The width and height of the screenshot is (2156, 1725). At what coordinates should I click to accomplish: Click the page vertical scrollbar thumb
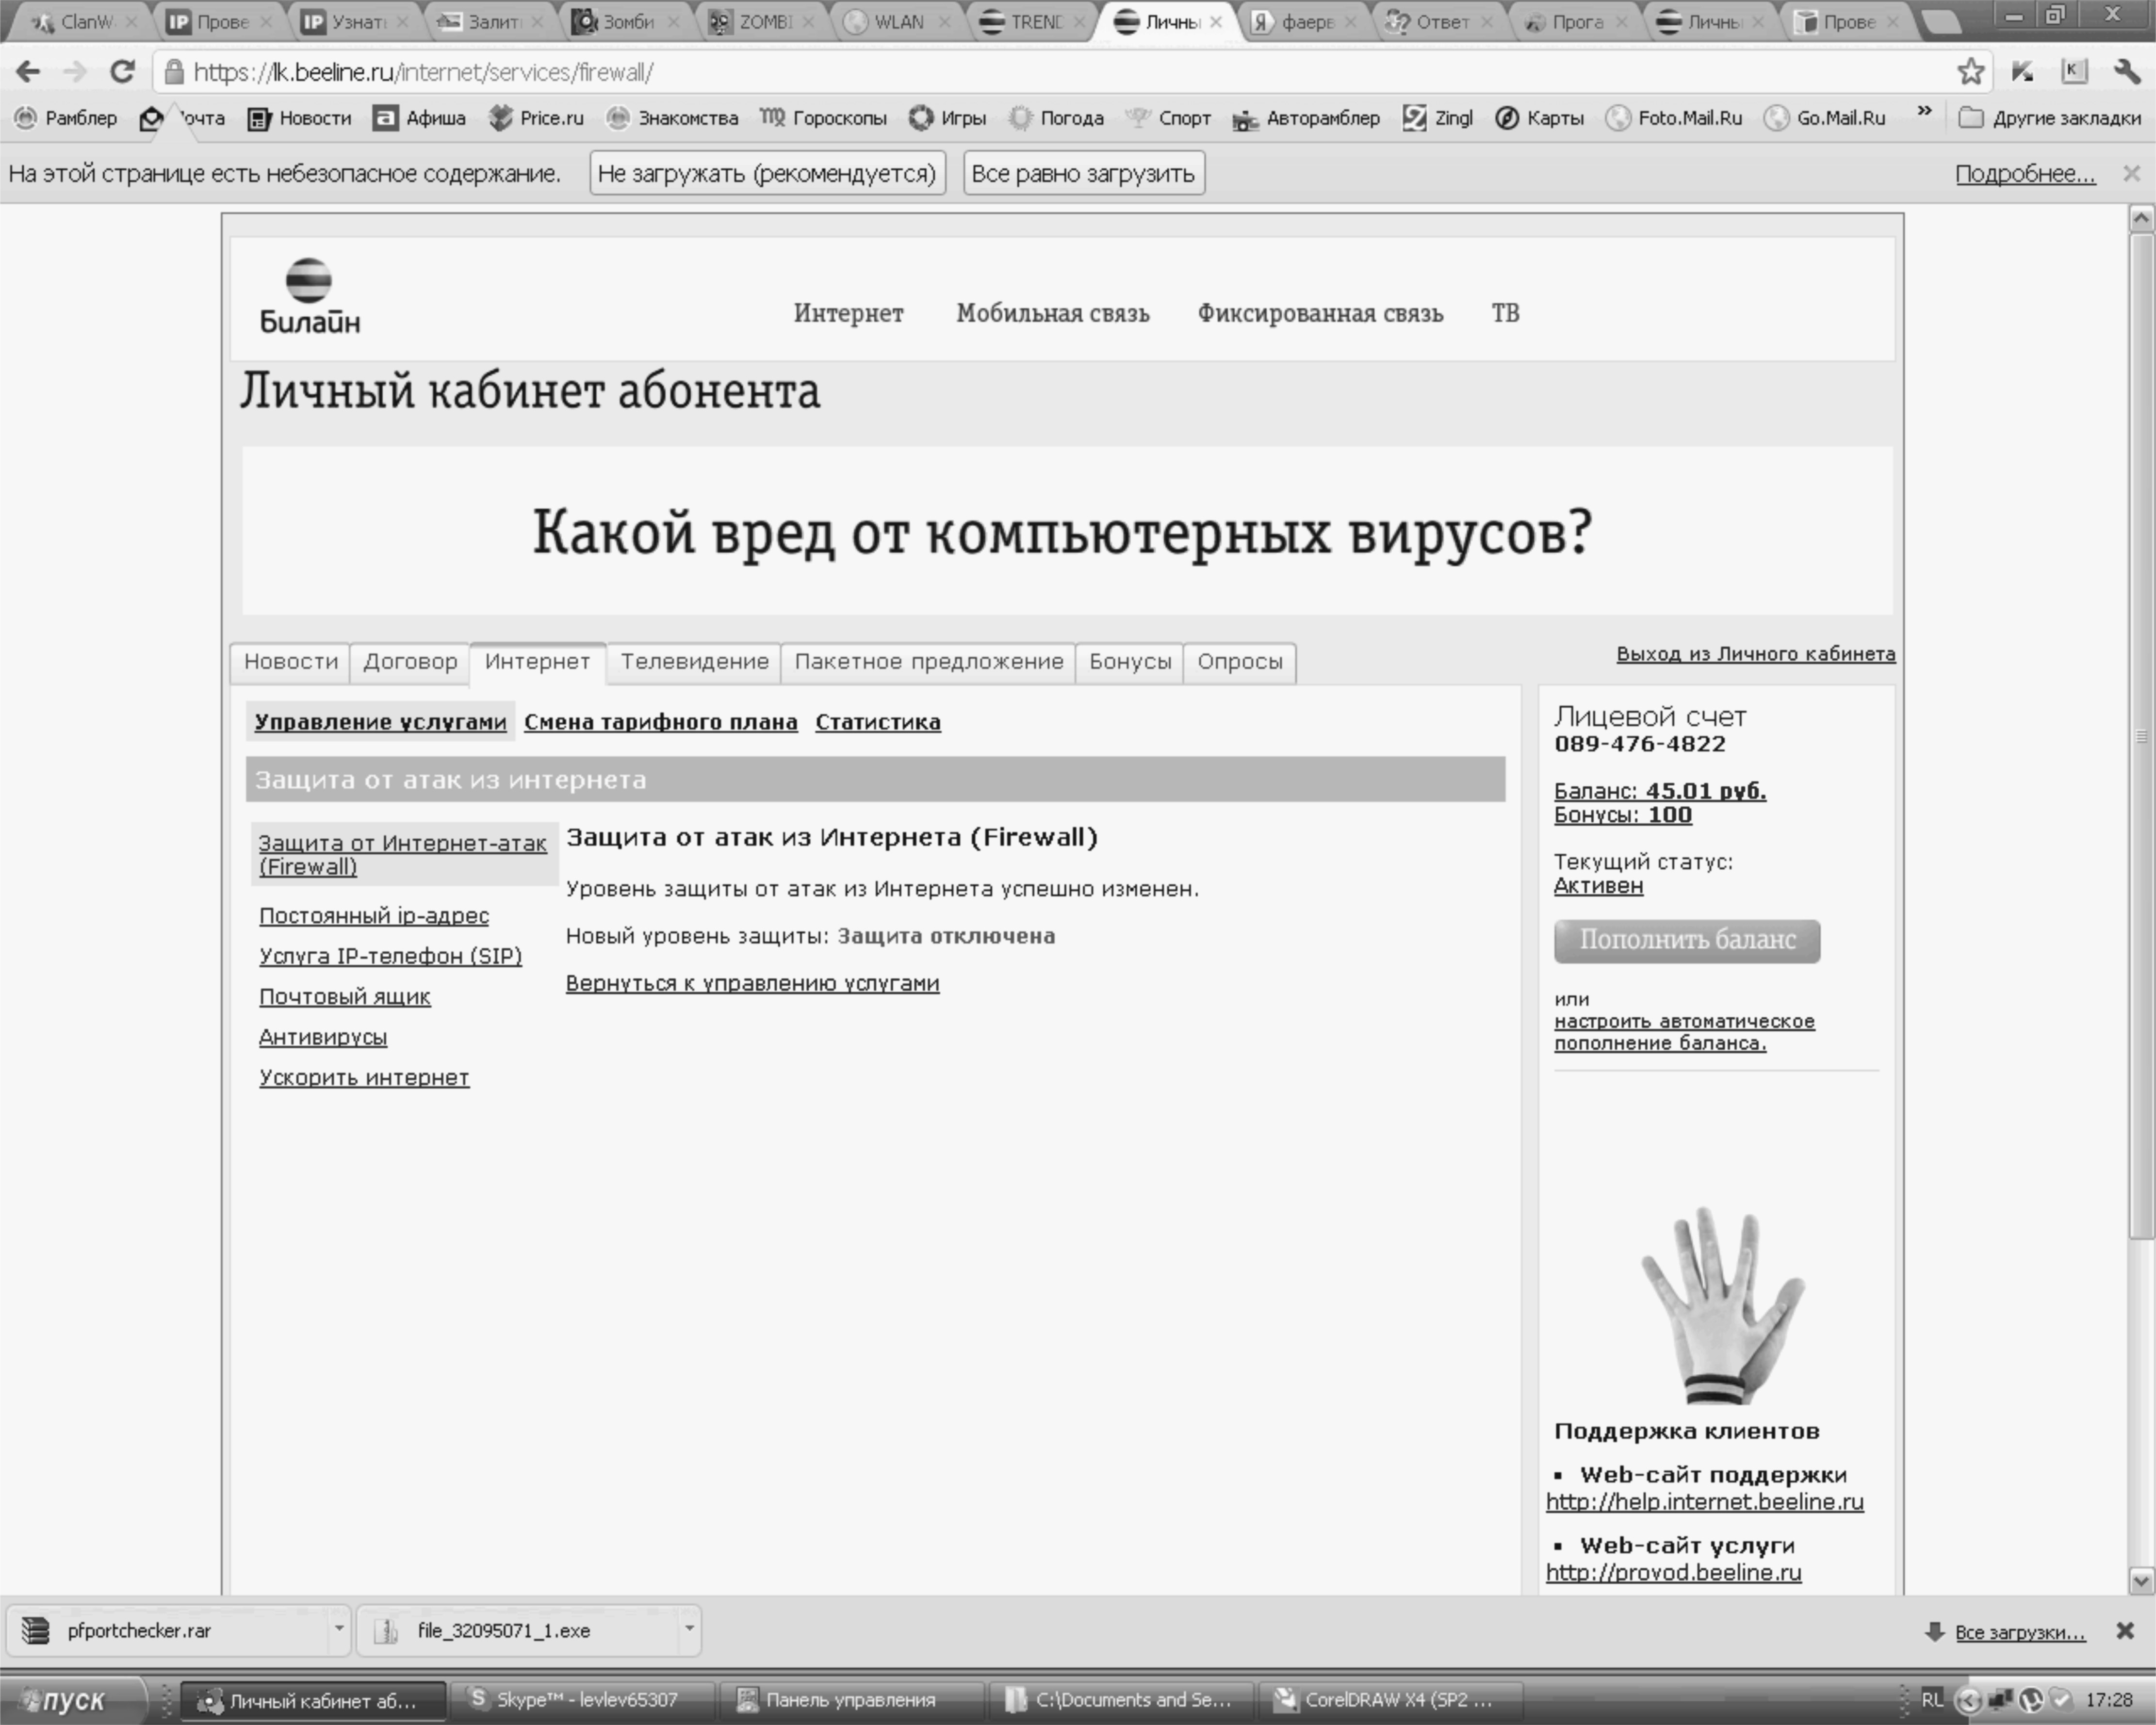point(2141,737)
